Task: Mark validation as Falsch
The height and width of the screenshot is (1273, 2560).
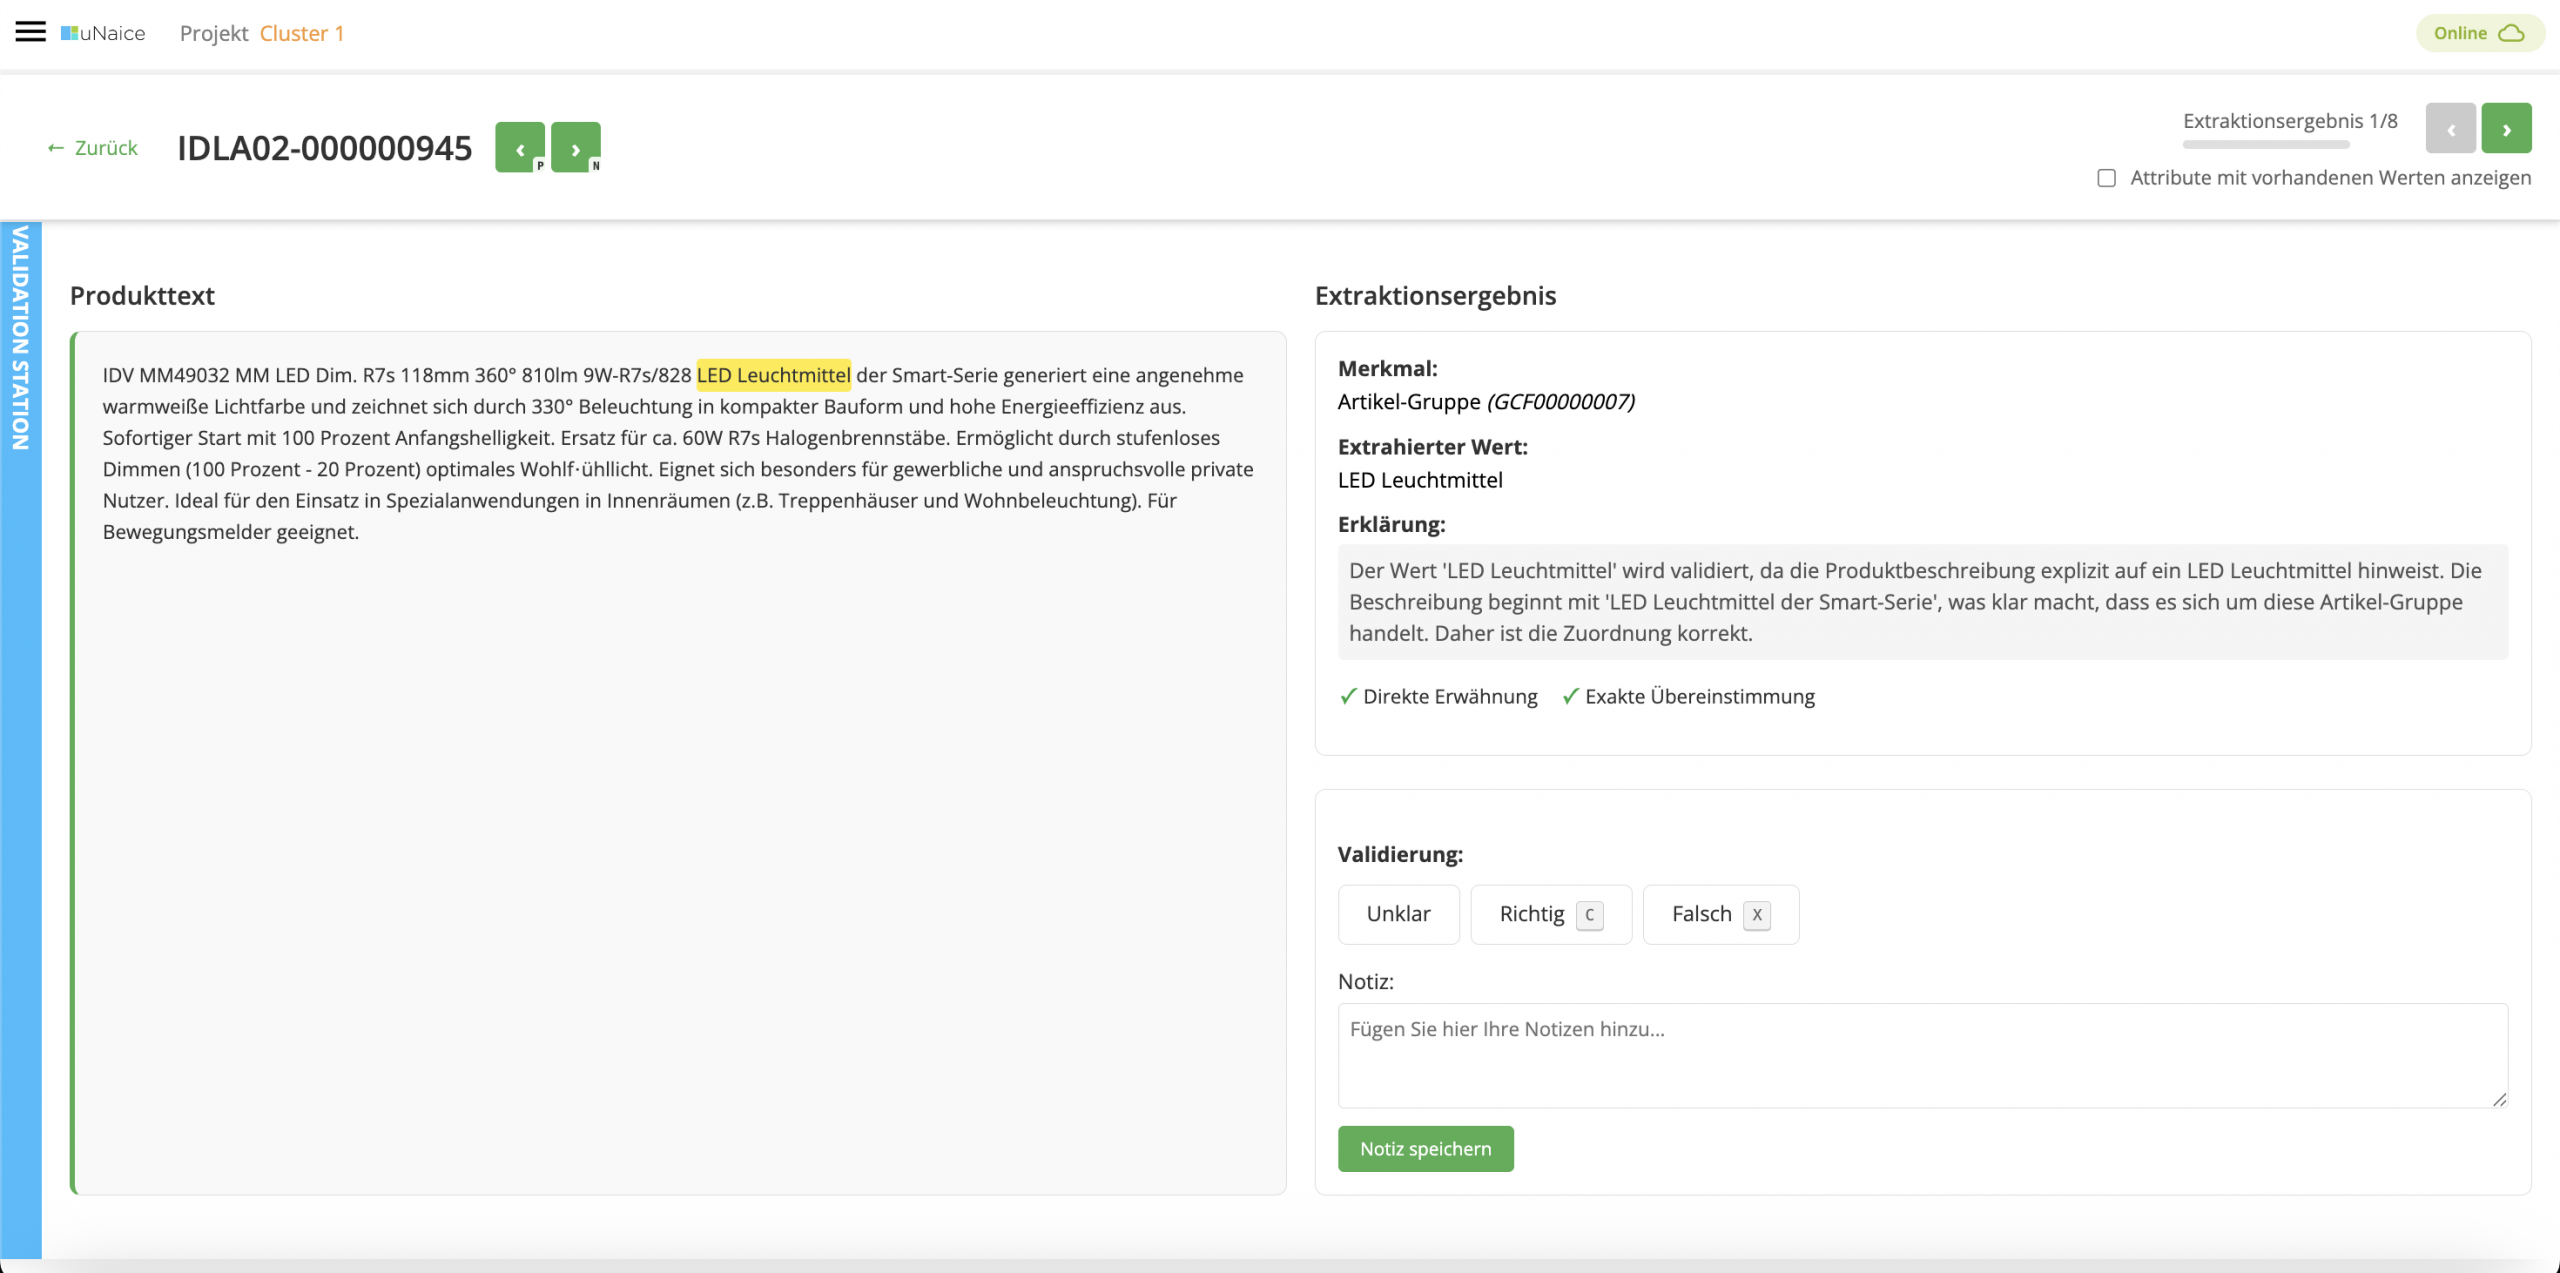Action: tap(1720, 914)
